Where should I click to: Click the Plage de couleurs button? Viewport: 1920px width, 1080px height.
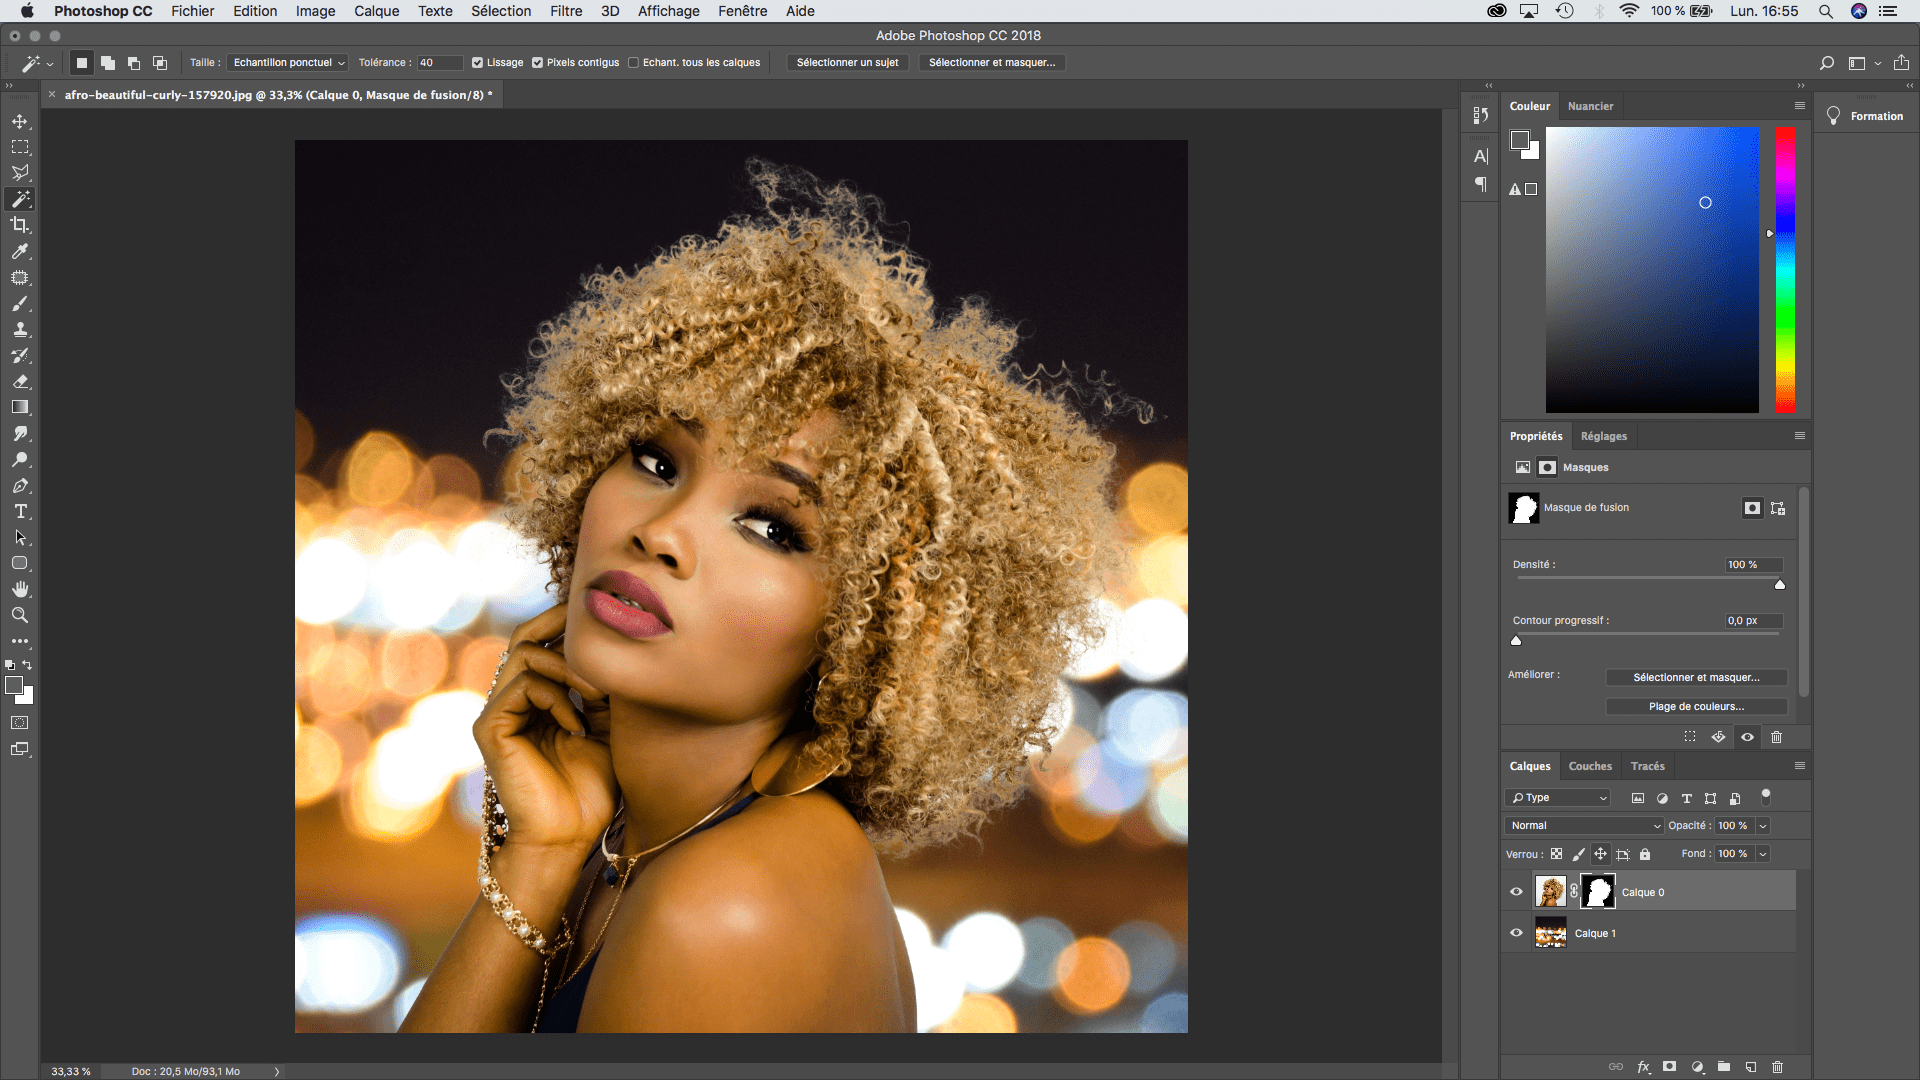click(x=1695, y=706)
